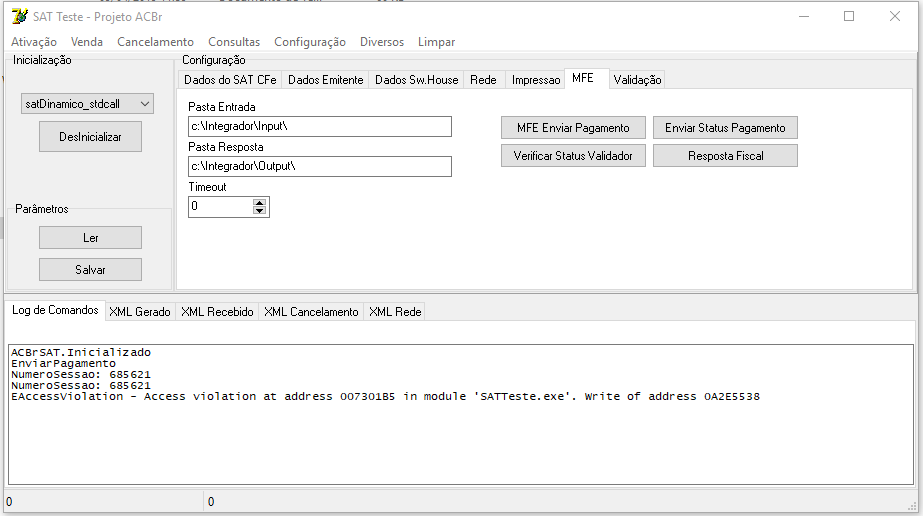Click the Resposta Fiscal button
923x516 pixels.
click(x=725, y=156)
